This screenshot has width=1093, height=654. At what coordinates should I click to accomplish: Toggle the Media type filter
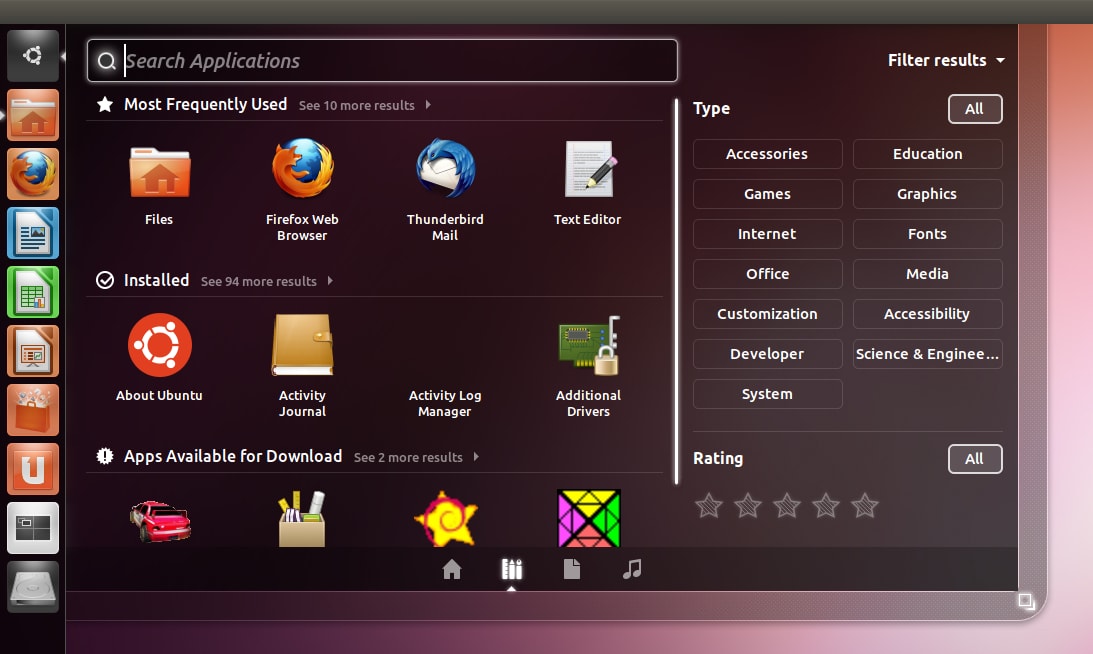pos(928,274)
